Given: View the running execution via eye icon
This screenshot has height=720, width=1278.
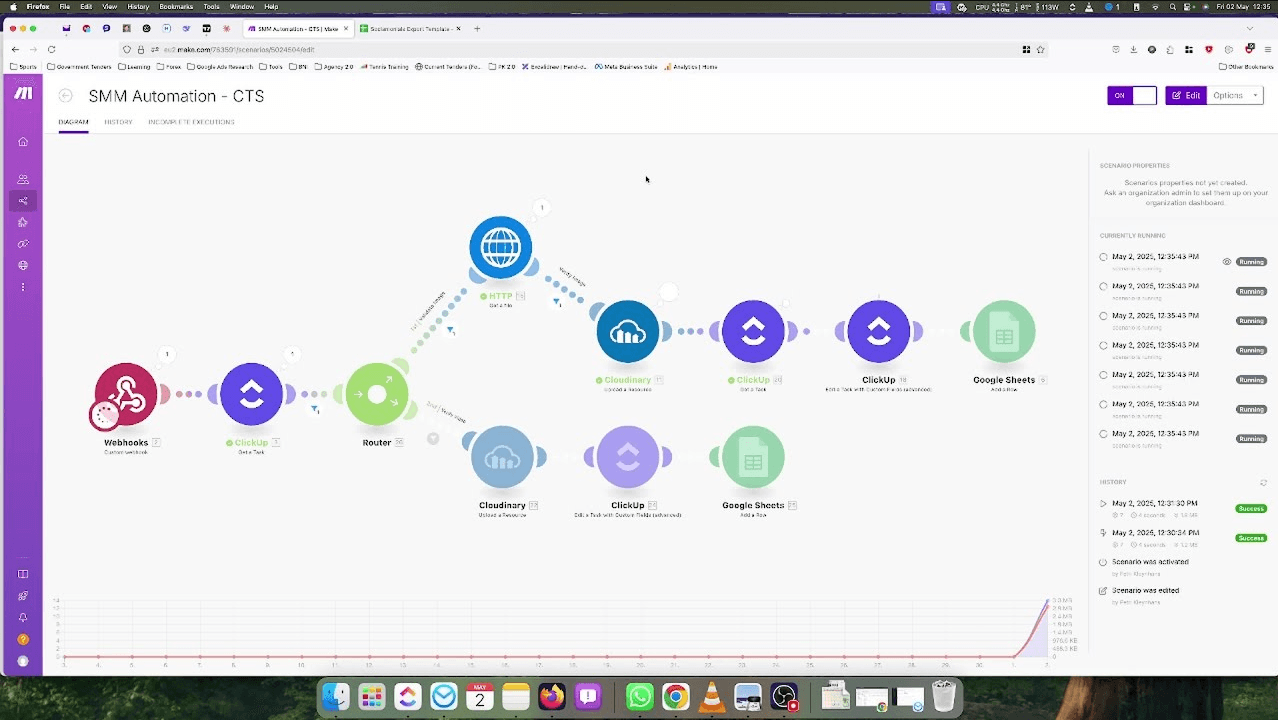Looking at the screenshot, I should click(x=1227, y=262).
